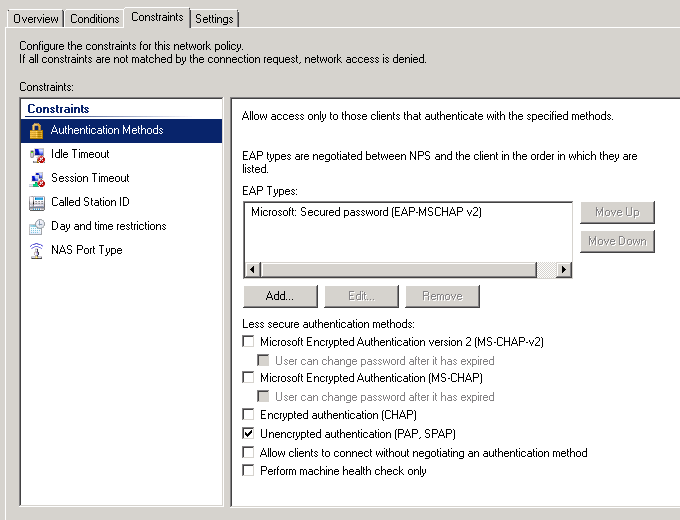Click the Idle Timeout icon
The image size is (680, 520).
[x=37, y=155]
